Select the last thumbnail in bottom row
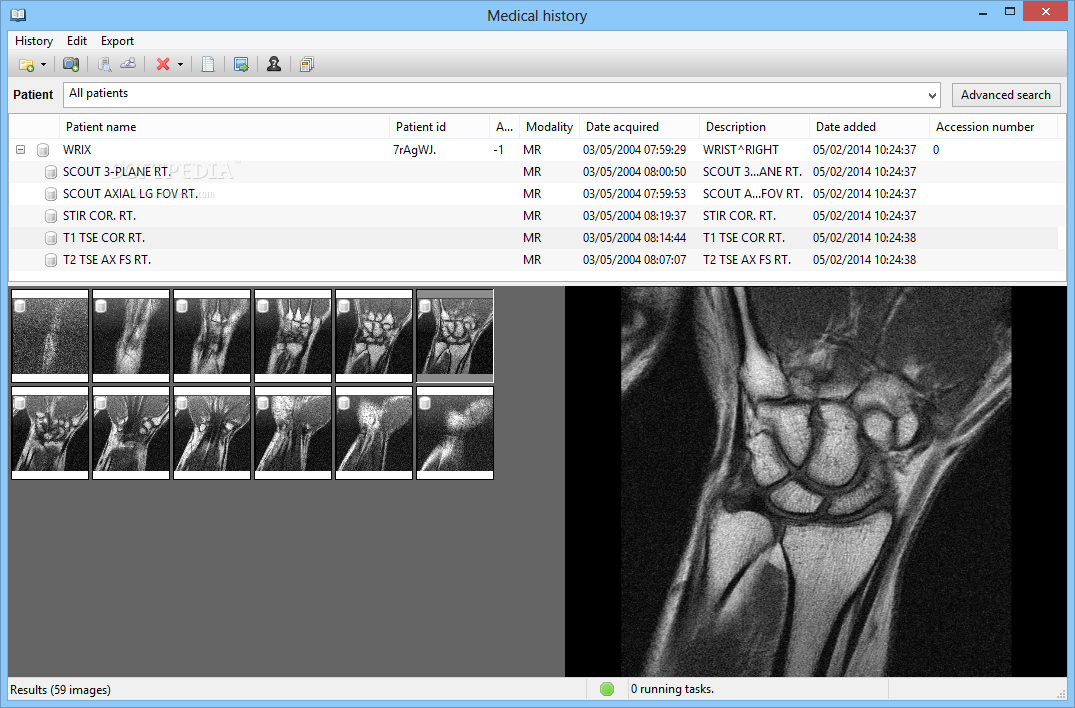1075x708 pixels. click(455, 433)
